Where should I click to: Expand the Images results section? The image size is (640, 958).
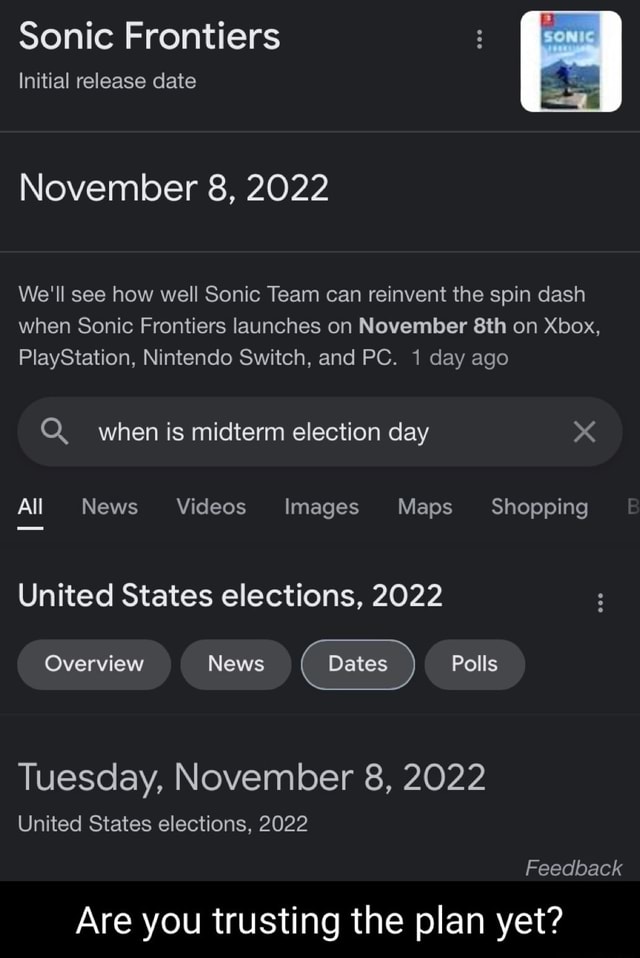tap(321, 508)
